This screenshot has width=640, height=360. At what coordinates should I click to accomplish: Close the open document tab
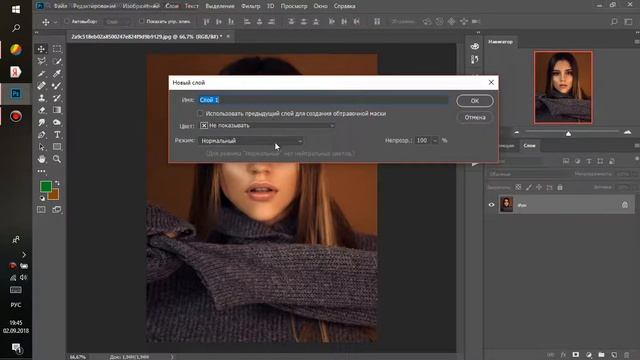228,36
